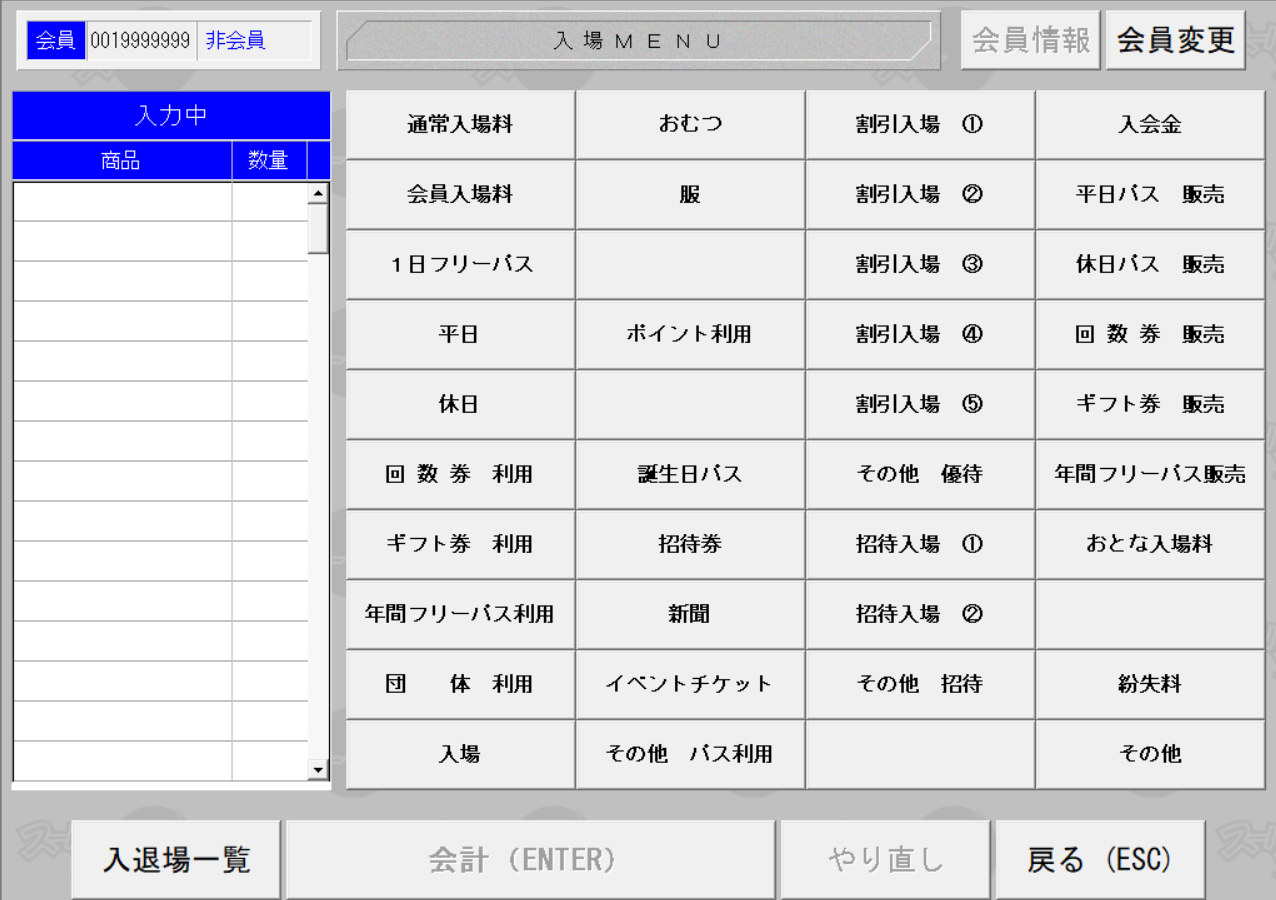The image size is (1276, 900).
Task: Select 割引入場 ③
Action: pos(920,265)
